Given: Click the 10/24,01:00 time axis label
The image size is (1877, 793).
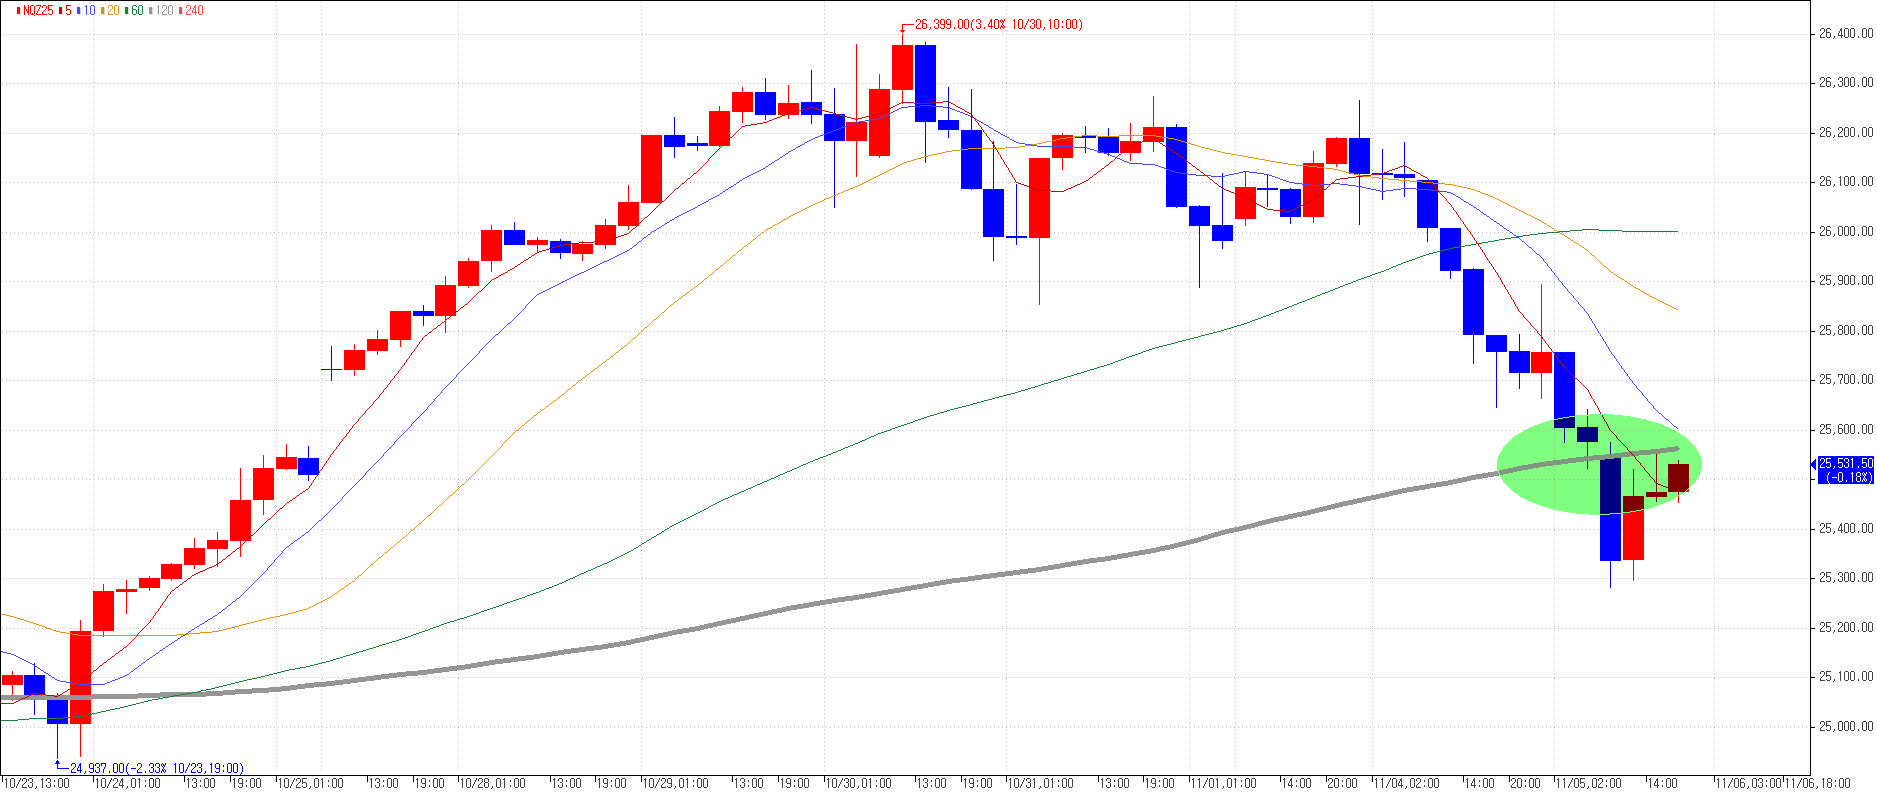Looking at the screenshot, I should pyautogui.click(x=127, y=784).
